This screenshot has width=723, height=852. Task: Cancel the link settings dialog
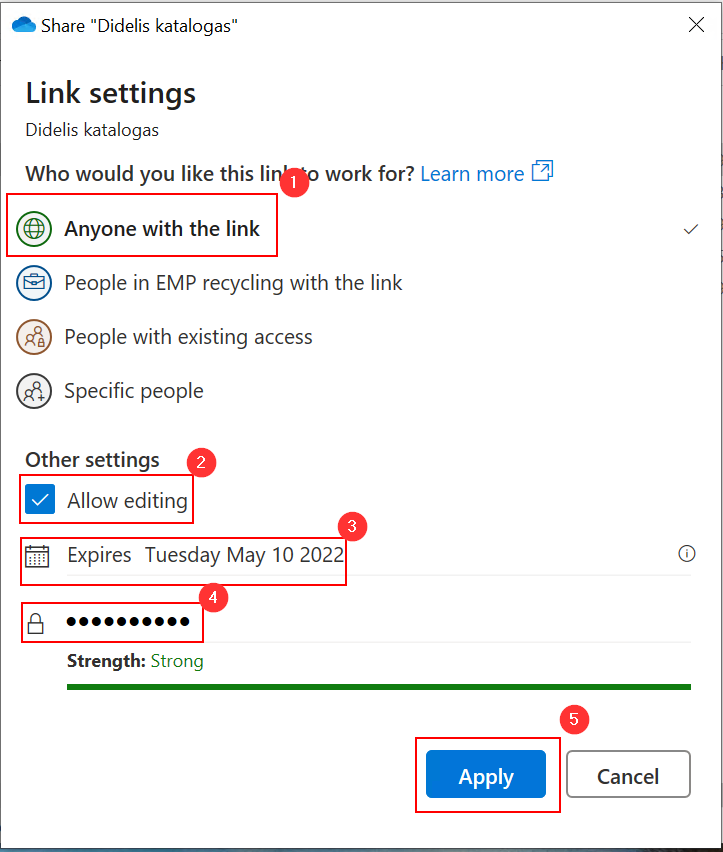click(628, 776)
